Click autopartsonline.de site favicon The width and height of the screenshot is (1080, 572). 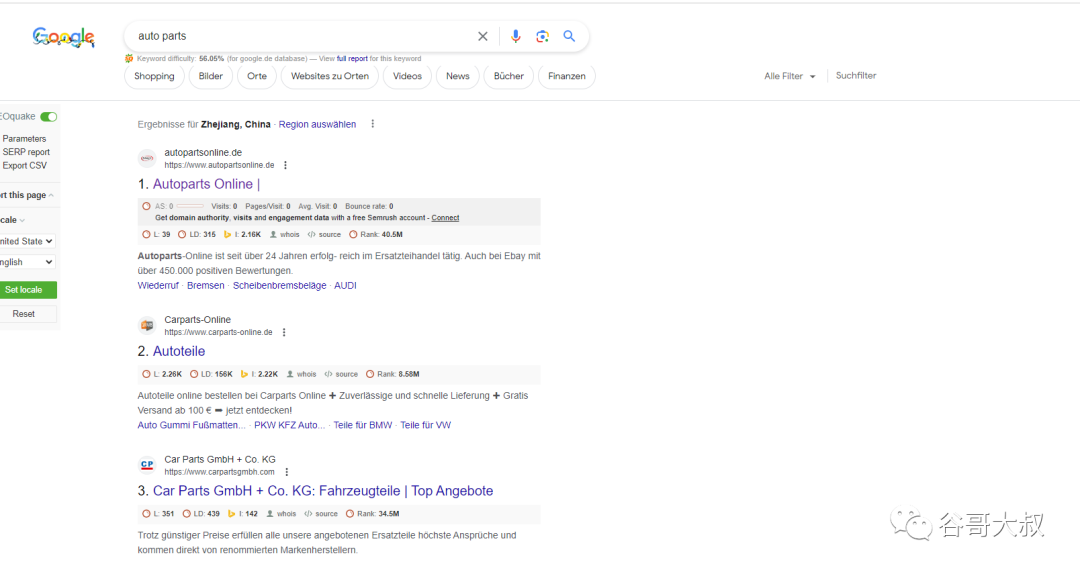[147, 159]
